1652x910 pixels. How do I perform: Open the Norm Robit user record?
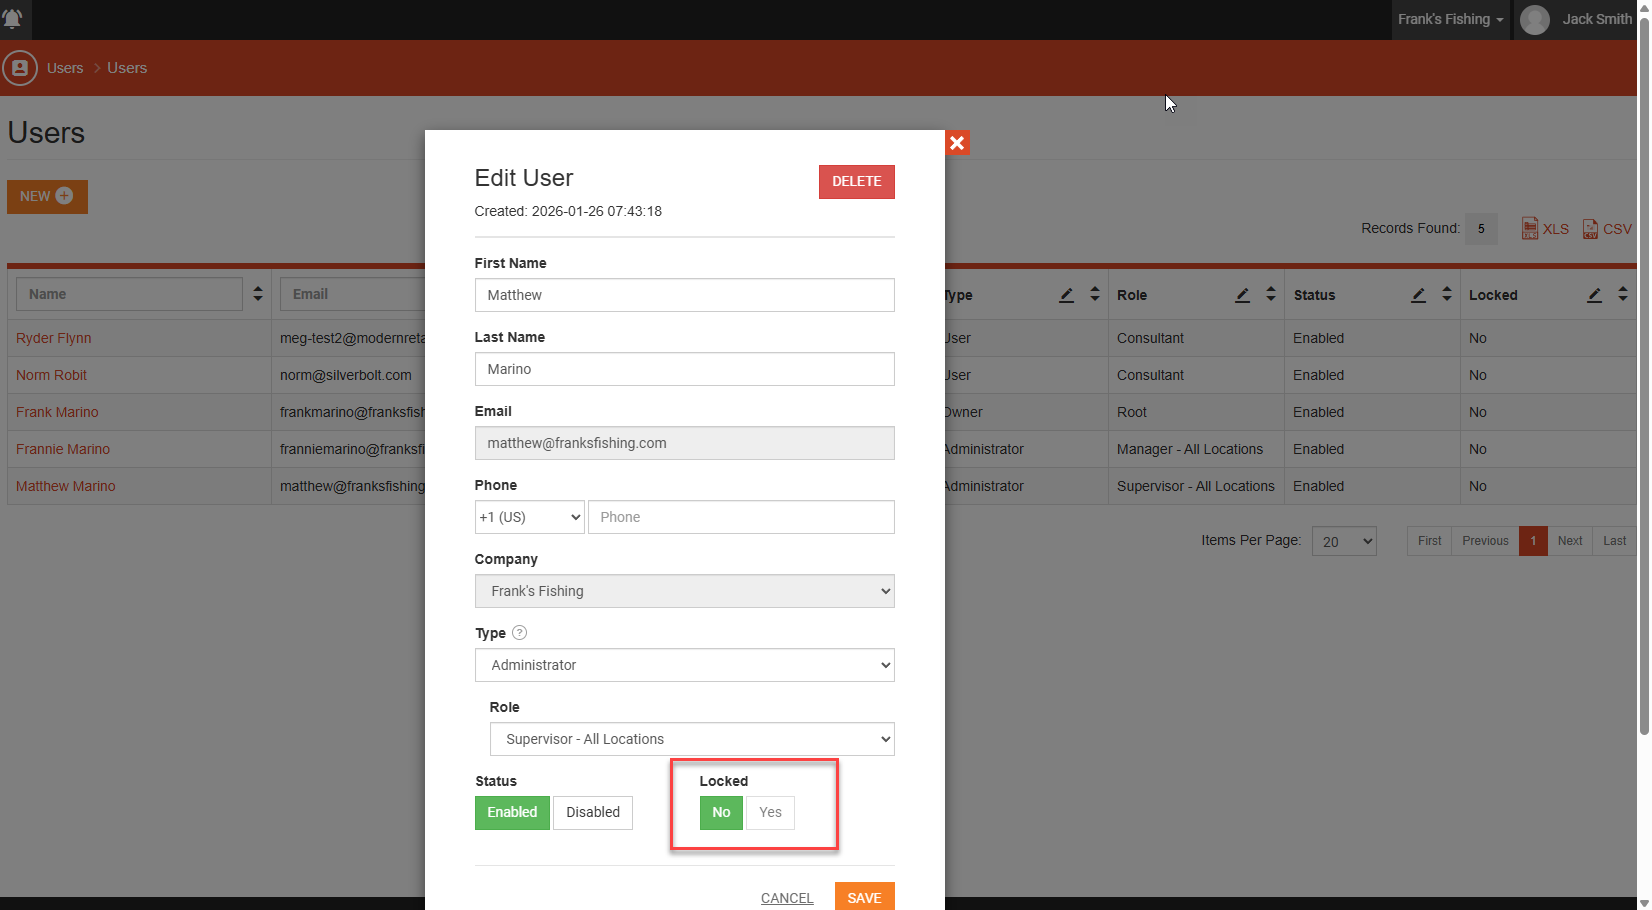pyautogui.click(x=52, y=375)
